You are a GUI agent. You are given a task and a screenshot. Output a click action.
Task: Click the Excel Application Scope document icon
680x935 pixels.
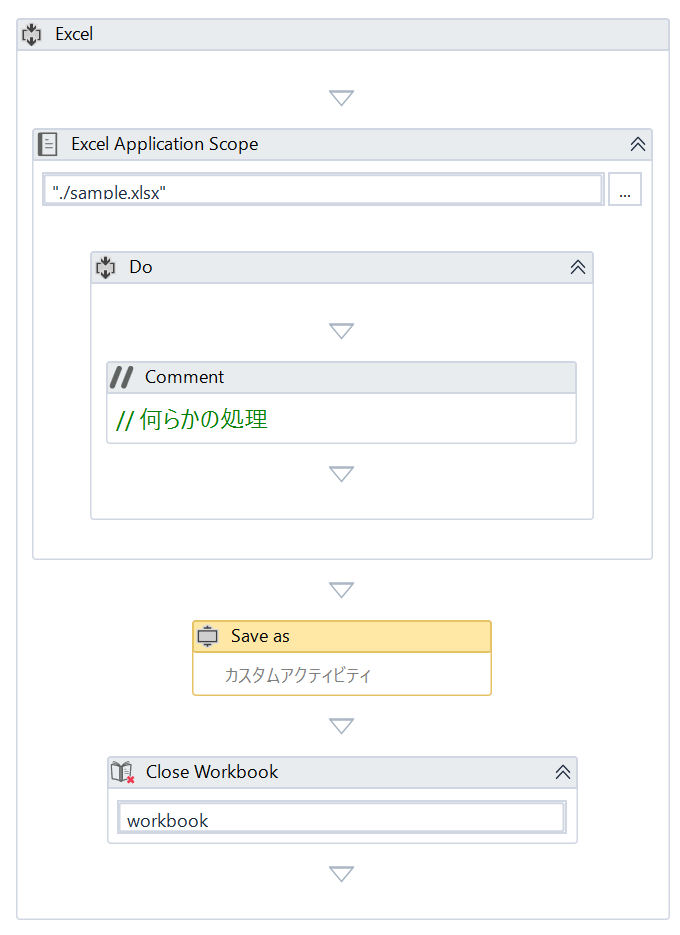pyautogui.click(x=48, y=144)
